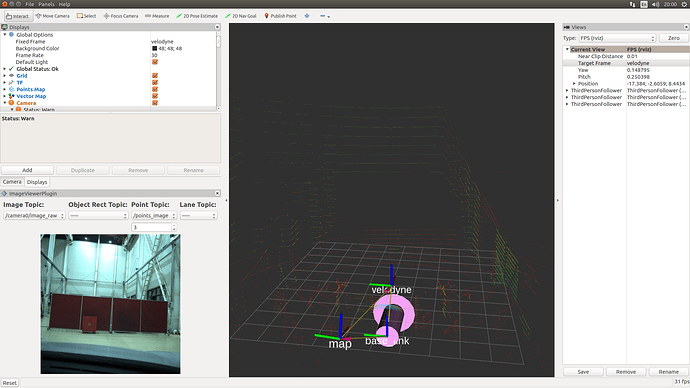Viewport: 690px width, 388px height.
Task: Toggle the Grid display checkbox
Action: (155, 76)
